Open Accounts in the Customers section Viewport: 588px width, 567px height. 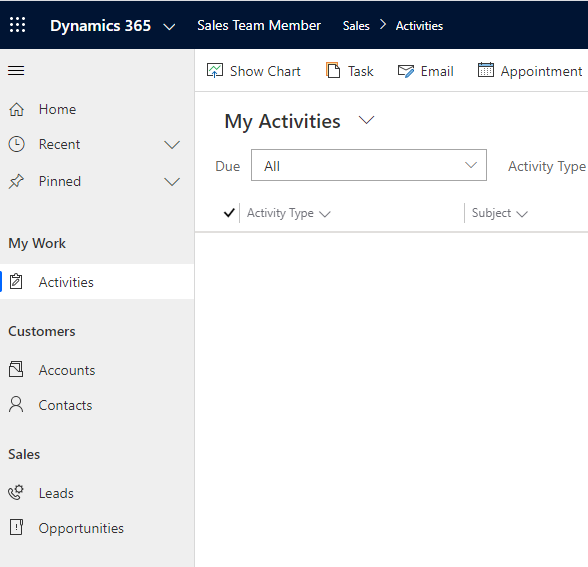pos(67,370)
